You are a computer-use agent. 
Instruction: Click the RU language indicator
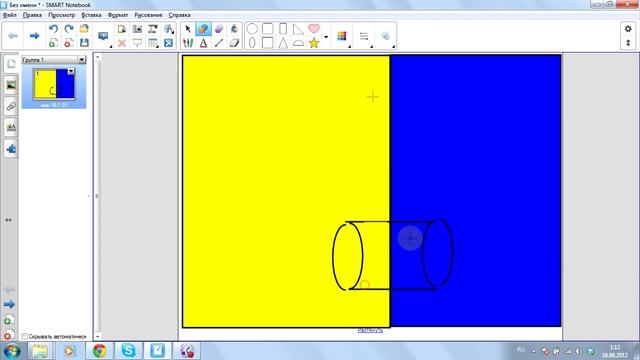point(520,350)
